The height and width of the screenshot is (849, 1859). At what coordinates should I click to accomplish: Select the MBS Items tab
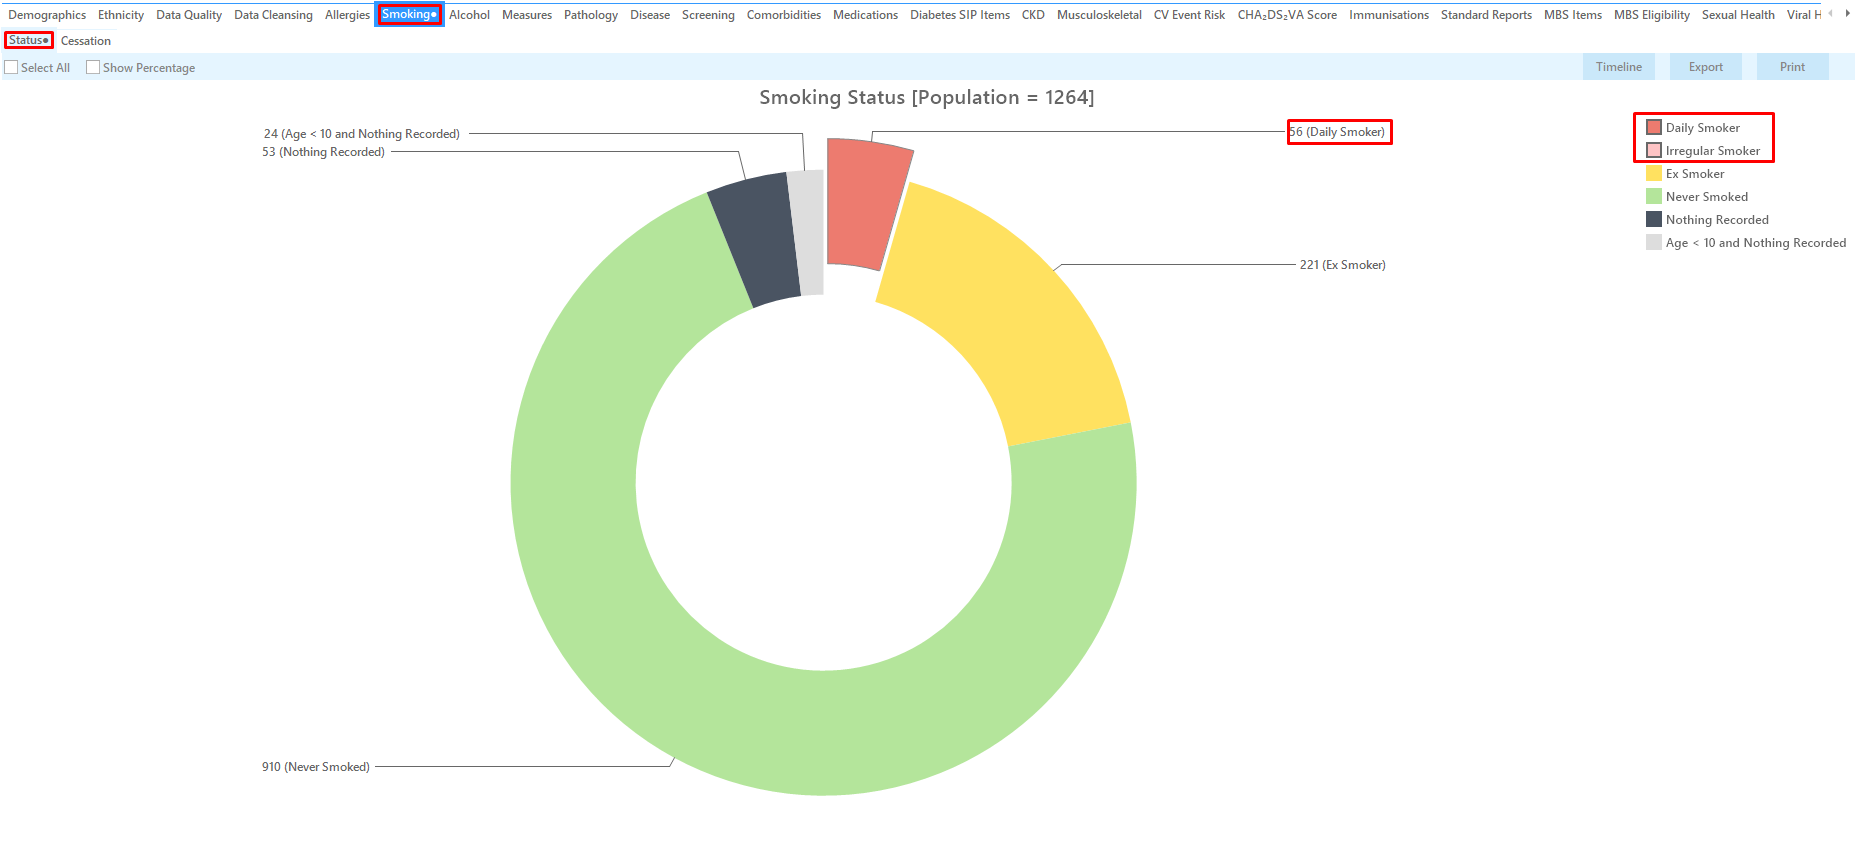1573,15
